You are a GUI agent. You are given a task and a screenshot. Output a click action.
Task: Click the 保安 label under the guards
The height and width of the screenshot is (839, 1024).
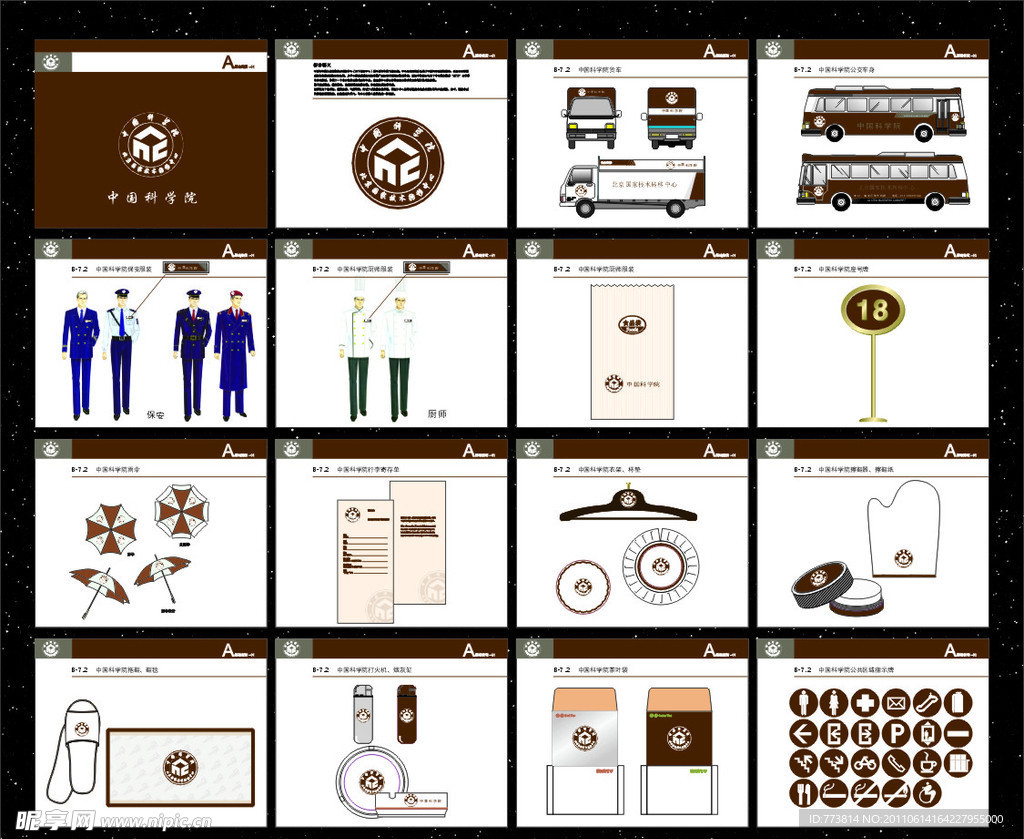155,414
